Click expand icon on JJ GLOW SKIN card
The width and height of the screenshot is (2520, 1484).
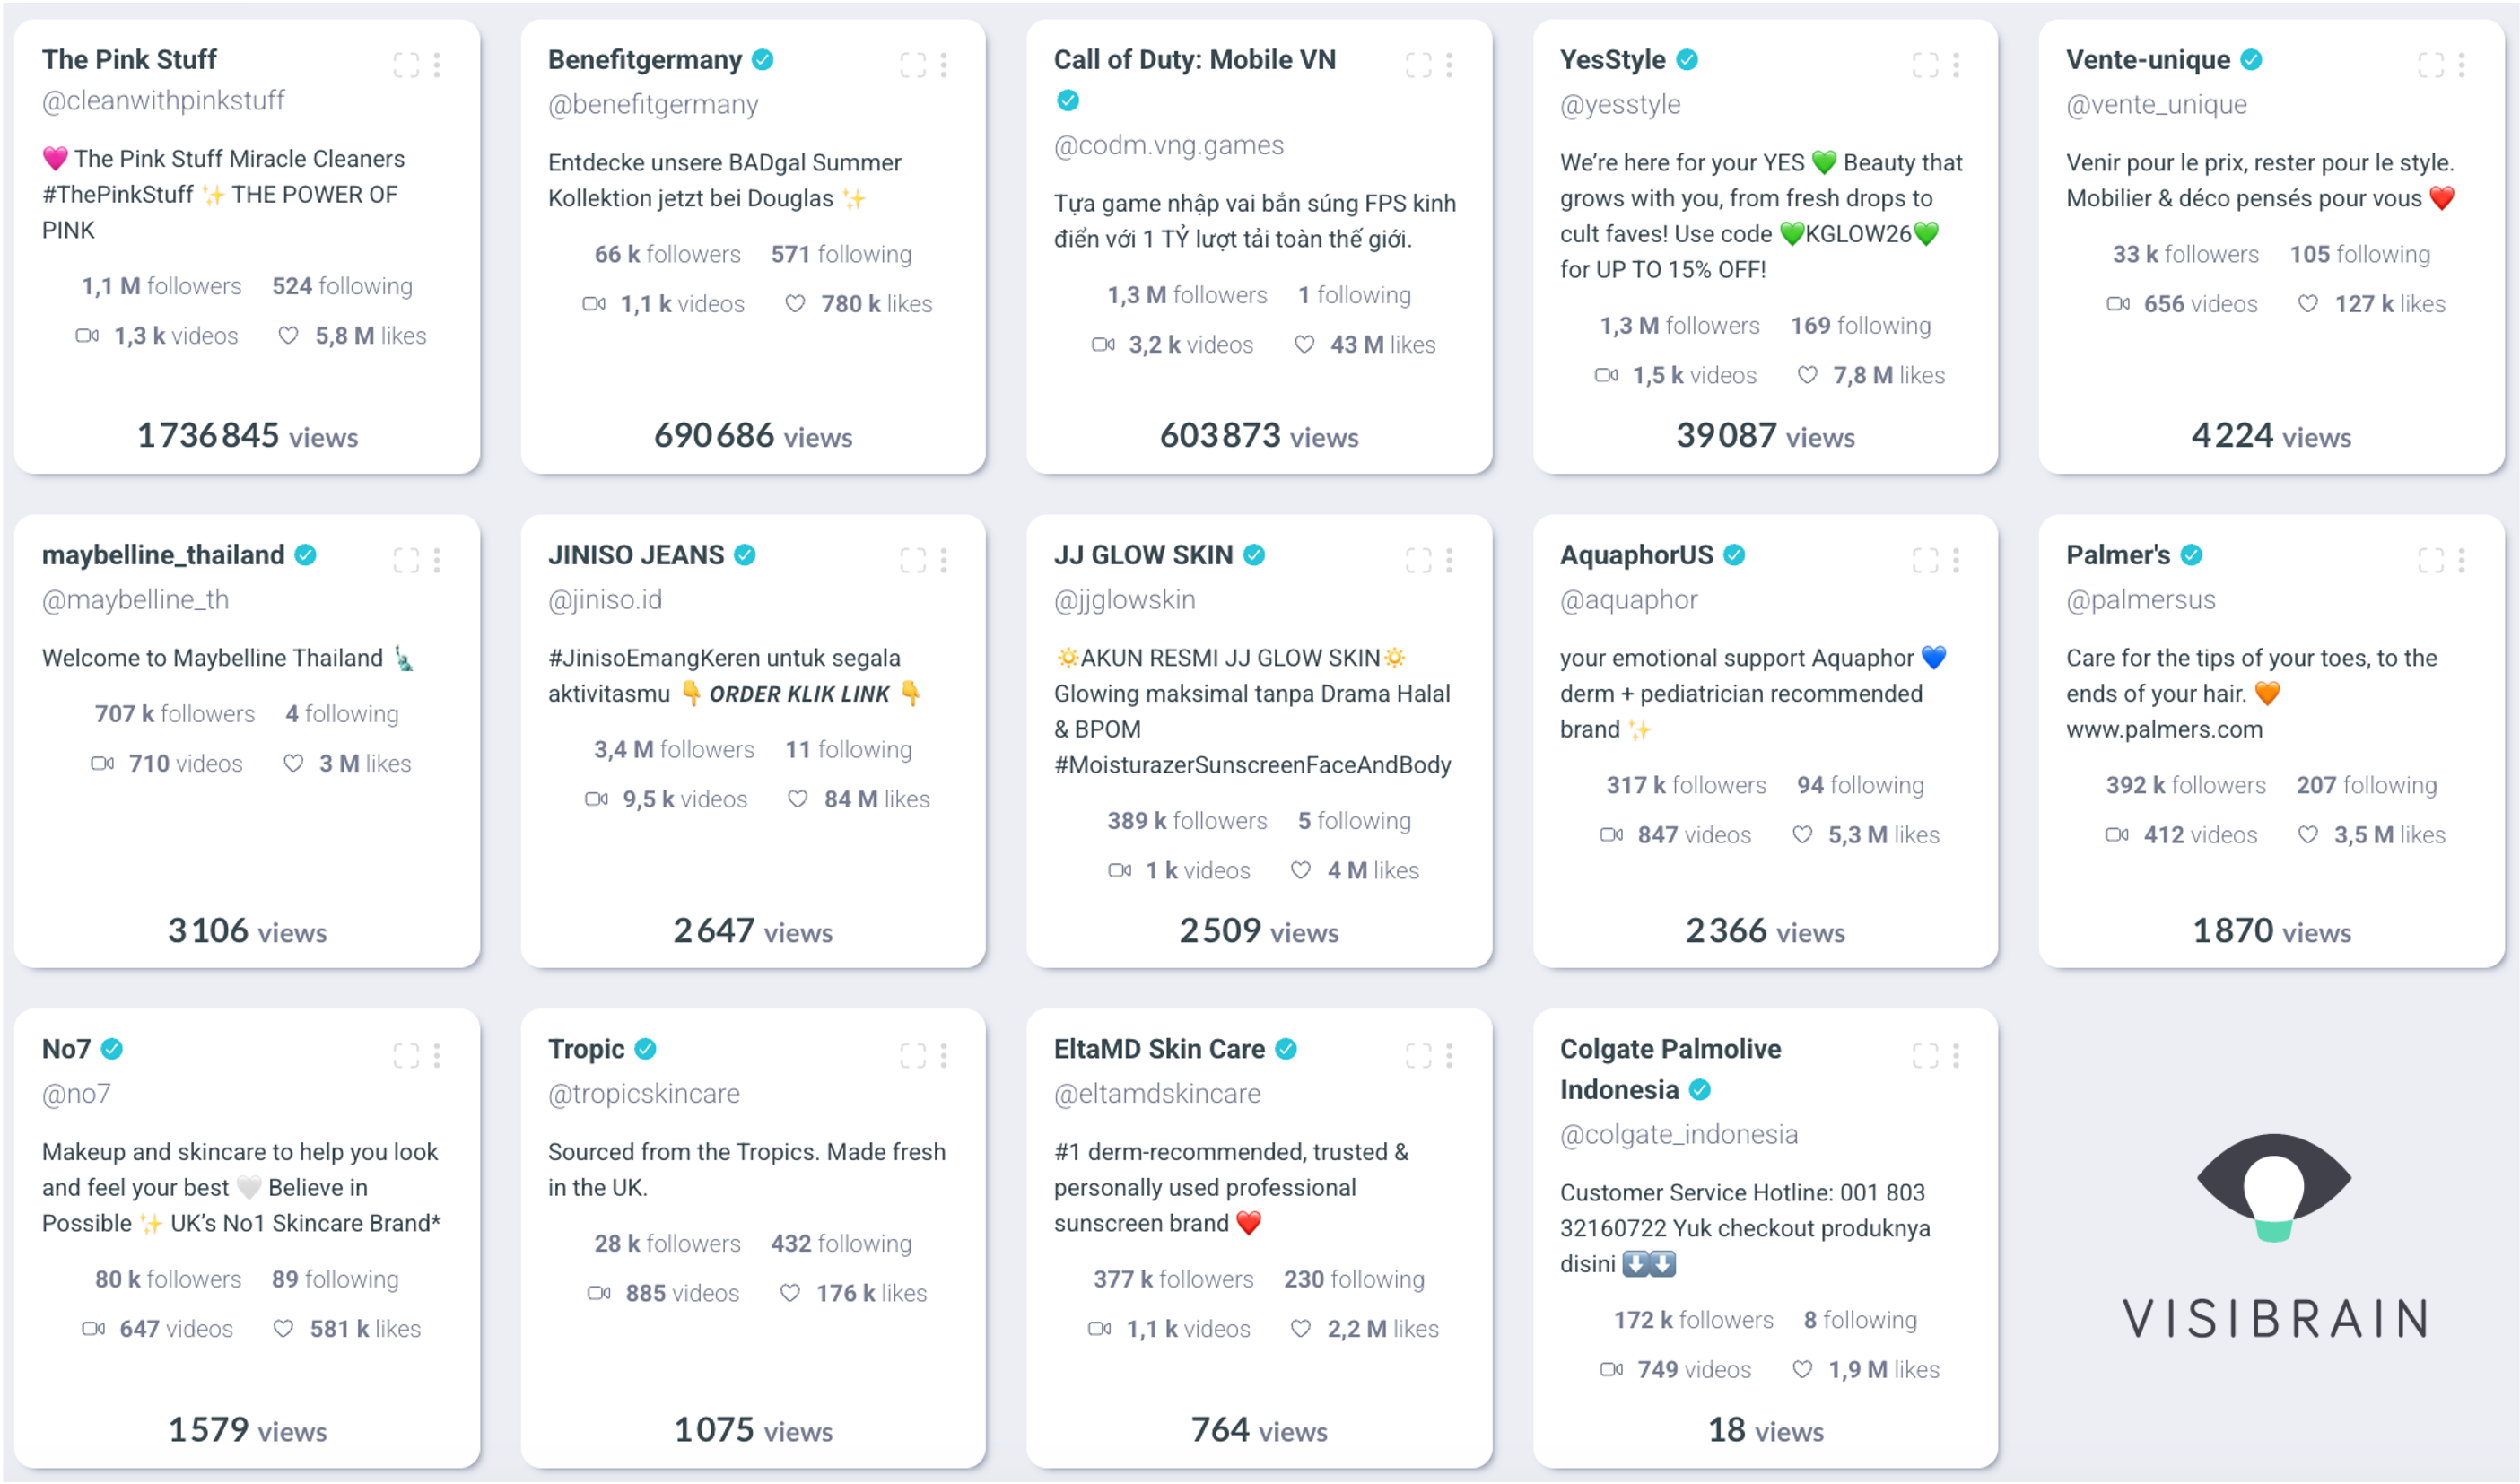click(1418, 560)
